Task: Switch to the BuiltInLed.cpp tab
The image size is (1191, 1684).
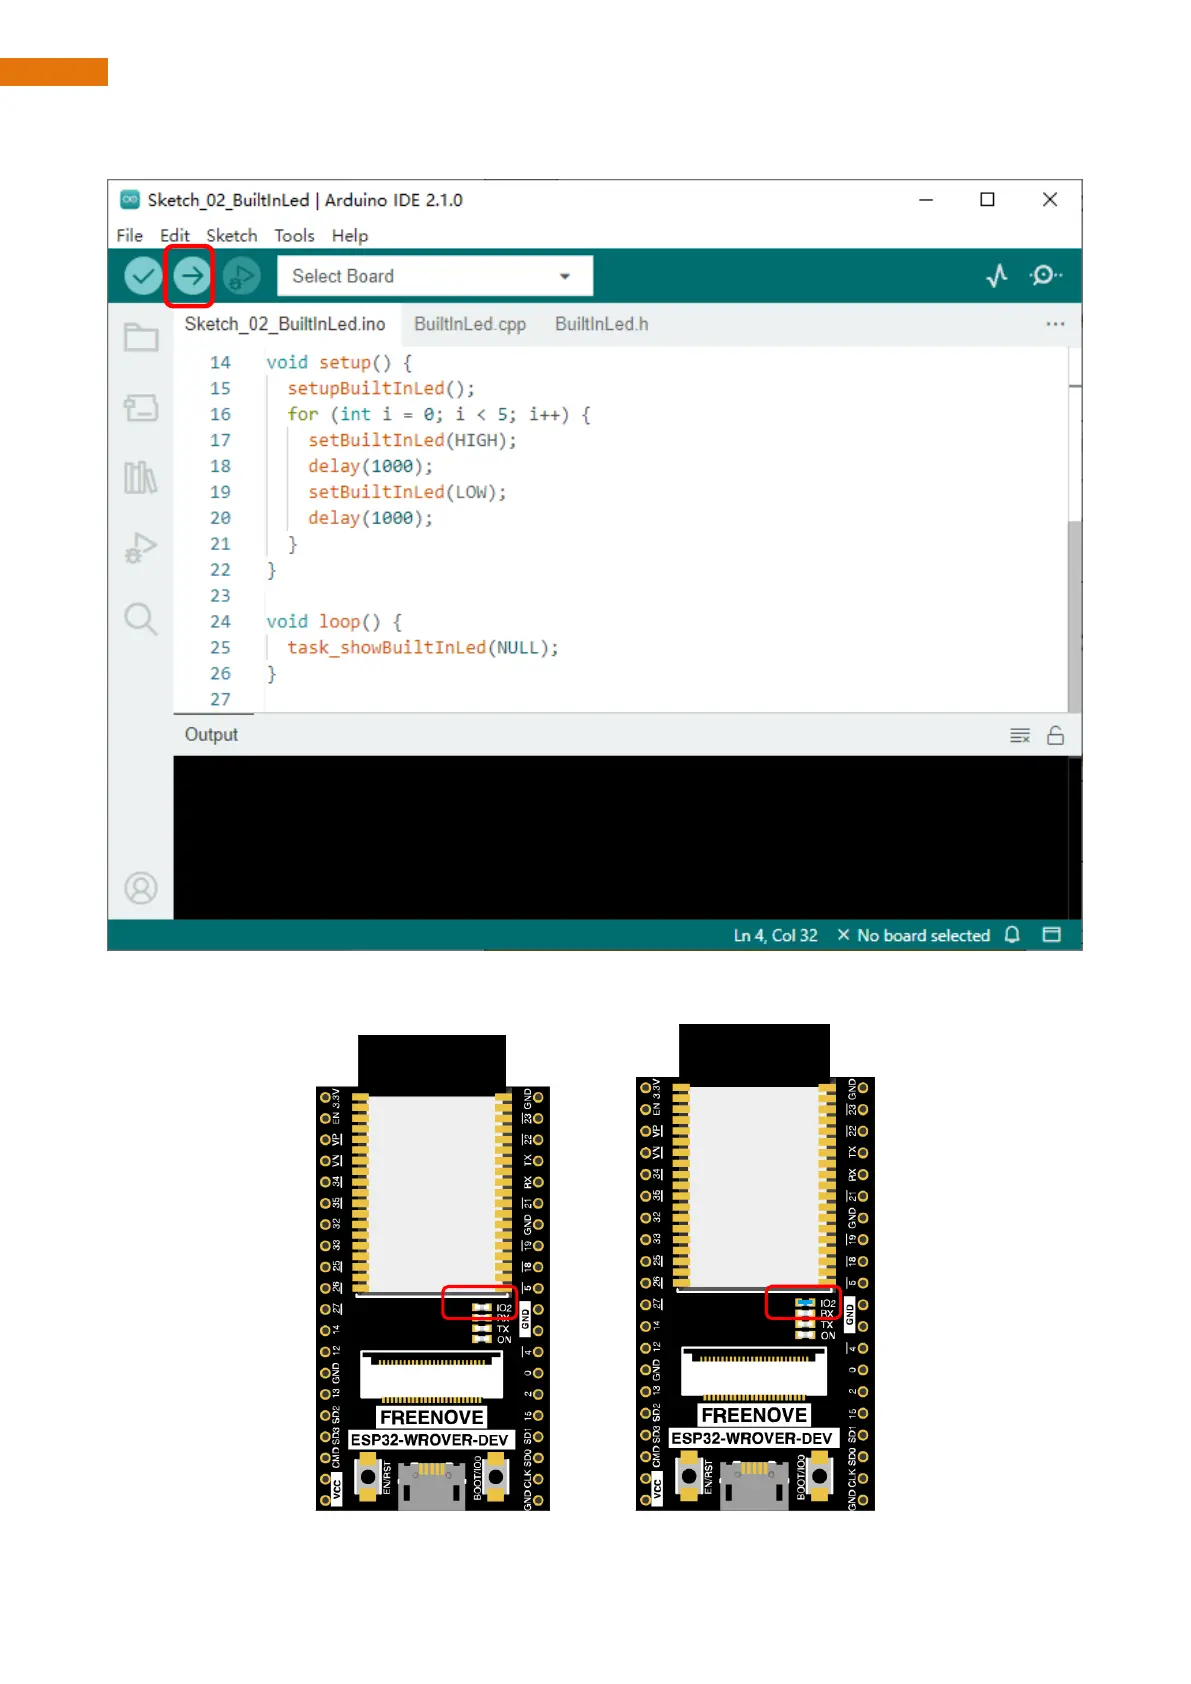Action: [470, 324]
